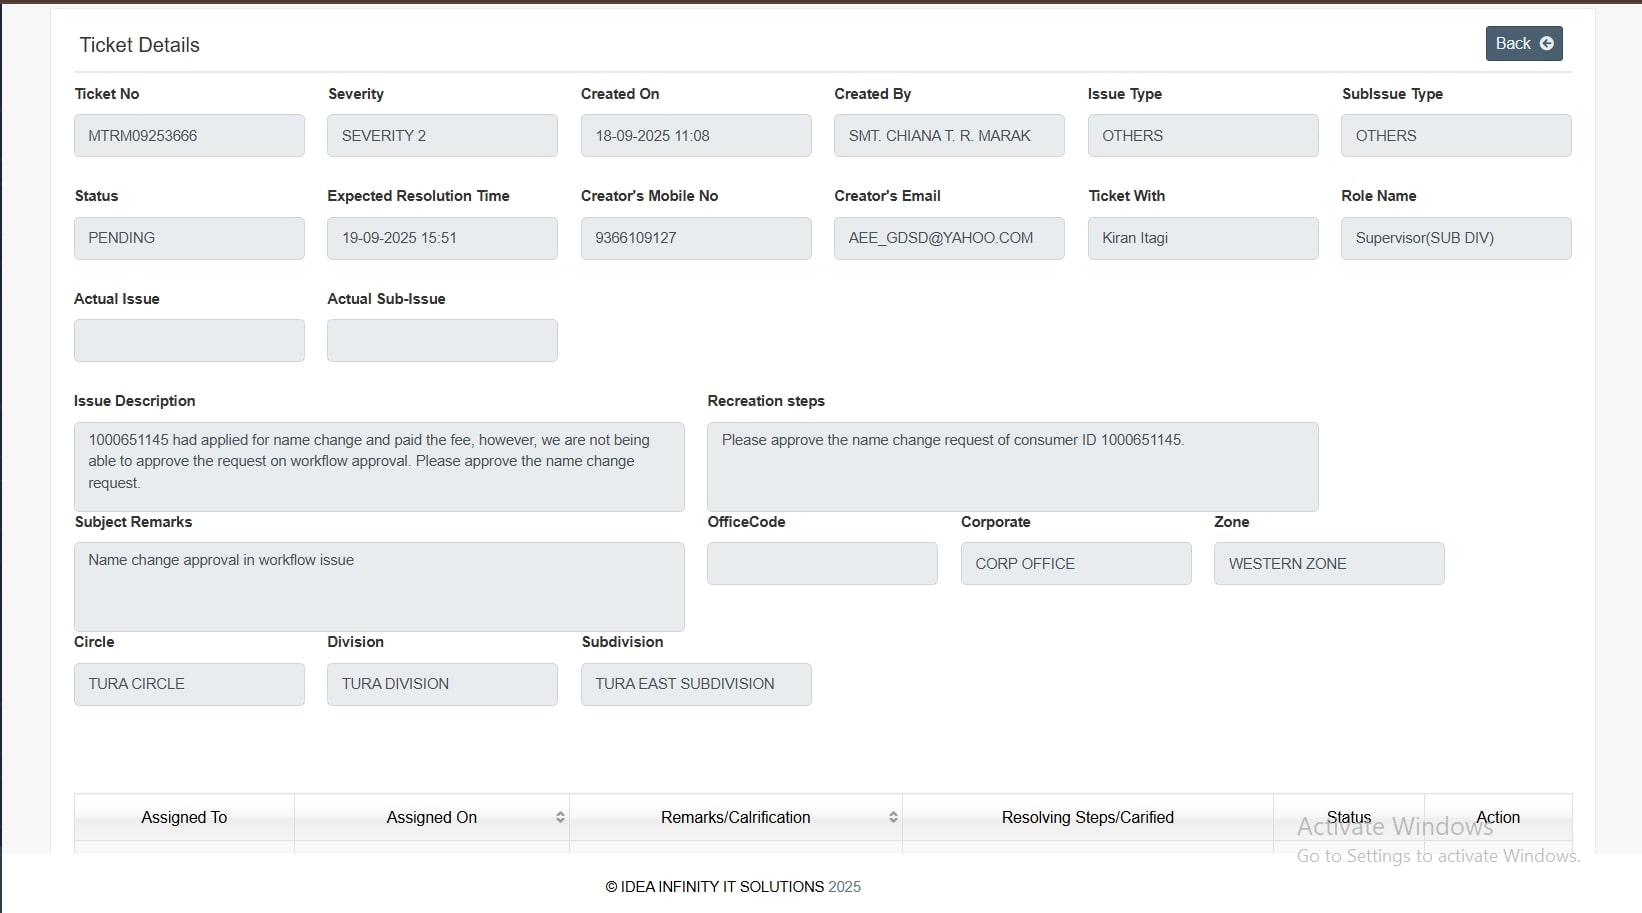
Task: Click the back arrow icon
Action: [1547, 44]
